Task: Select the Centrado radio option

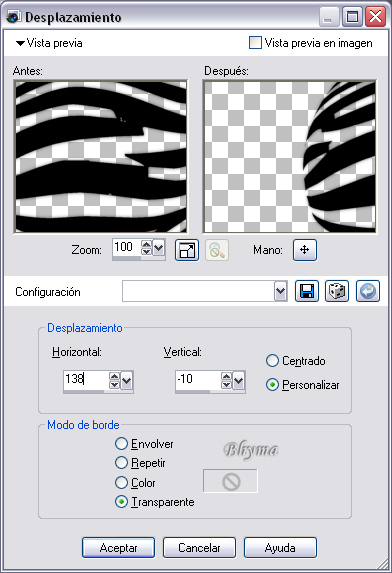Action: 272,361
